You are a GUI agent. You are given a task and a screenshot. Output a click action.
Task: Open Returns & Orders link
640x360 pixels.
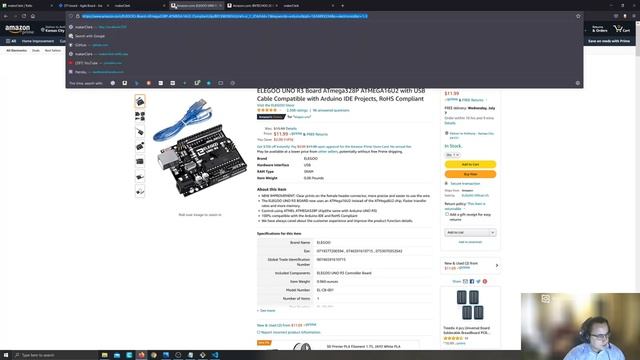click(600, 29)
